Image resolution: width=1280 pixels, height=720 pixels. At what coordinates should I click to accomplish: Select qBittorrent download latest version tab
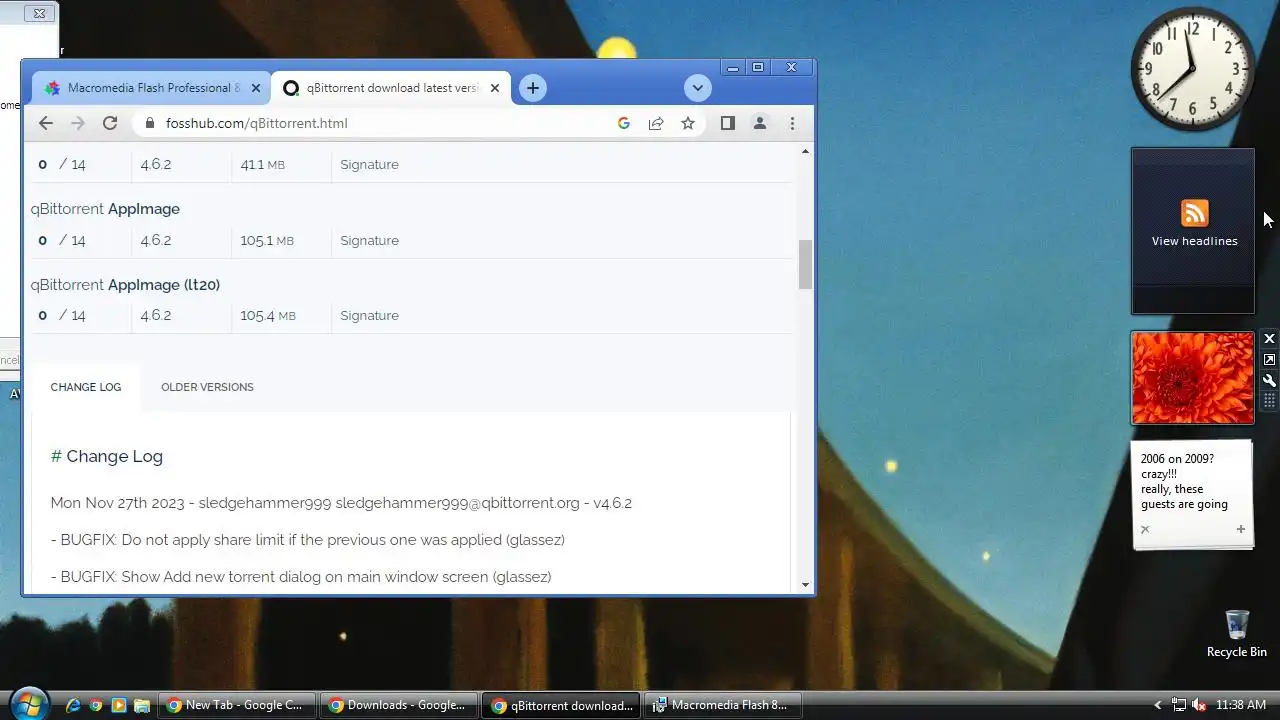392,88
